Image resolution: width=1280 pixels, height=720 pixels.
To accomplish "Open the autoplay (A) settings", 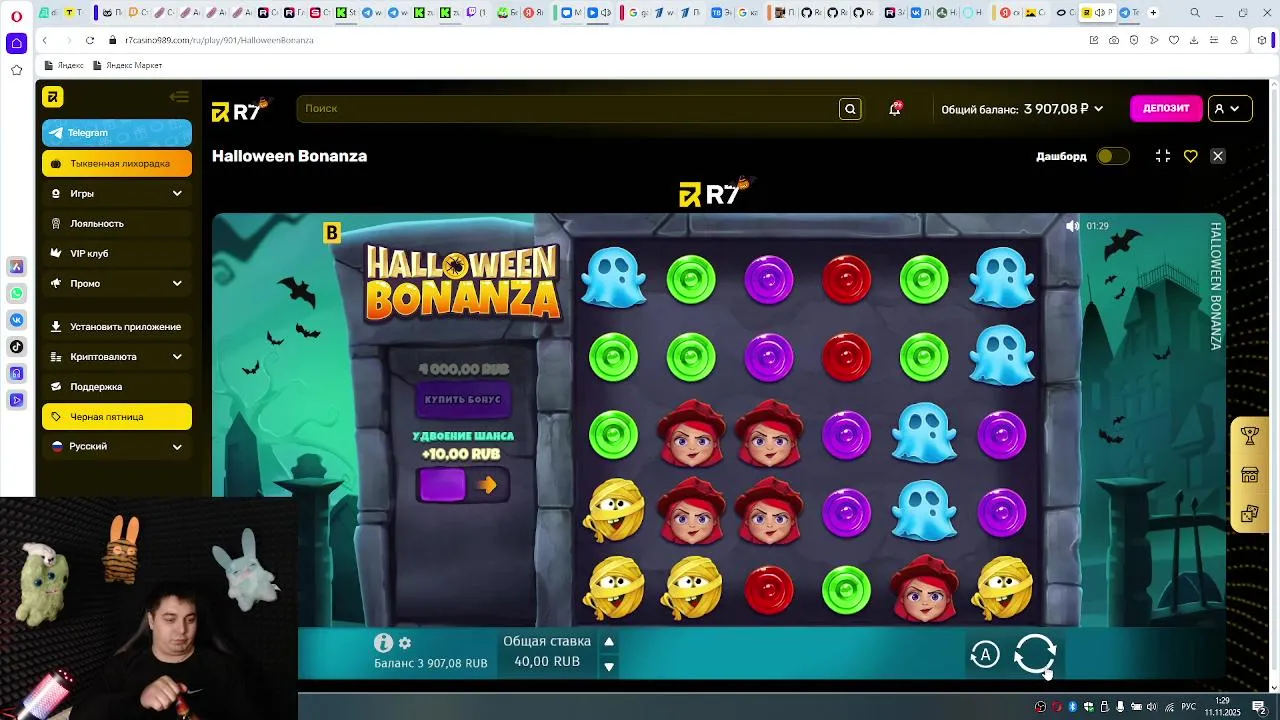I will click(x=985, y=655).
